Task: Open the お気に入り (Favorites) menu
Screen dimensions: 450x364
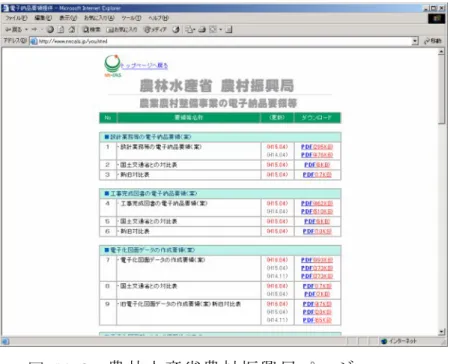Action: 99,18
